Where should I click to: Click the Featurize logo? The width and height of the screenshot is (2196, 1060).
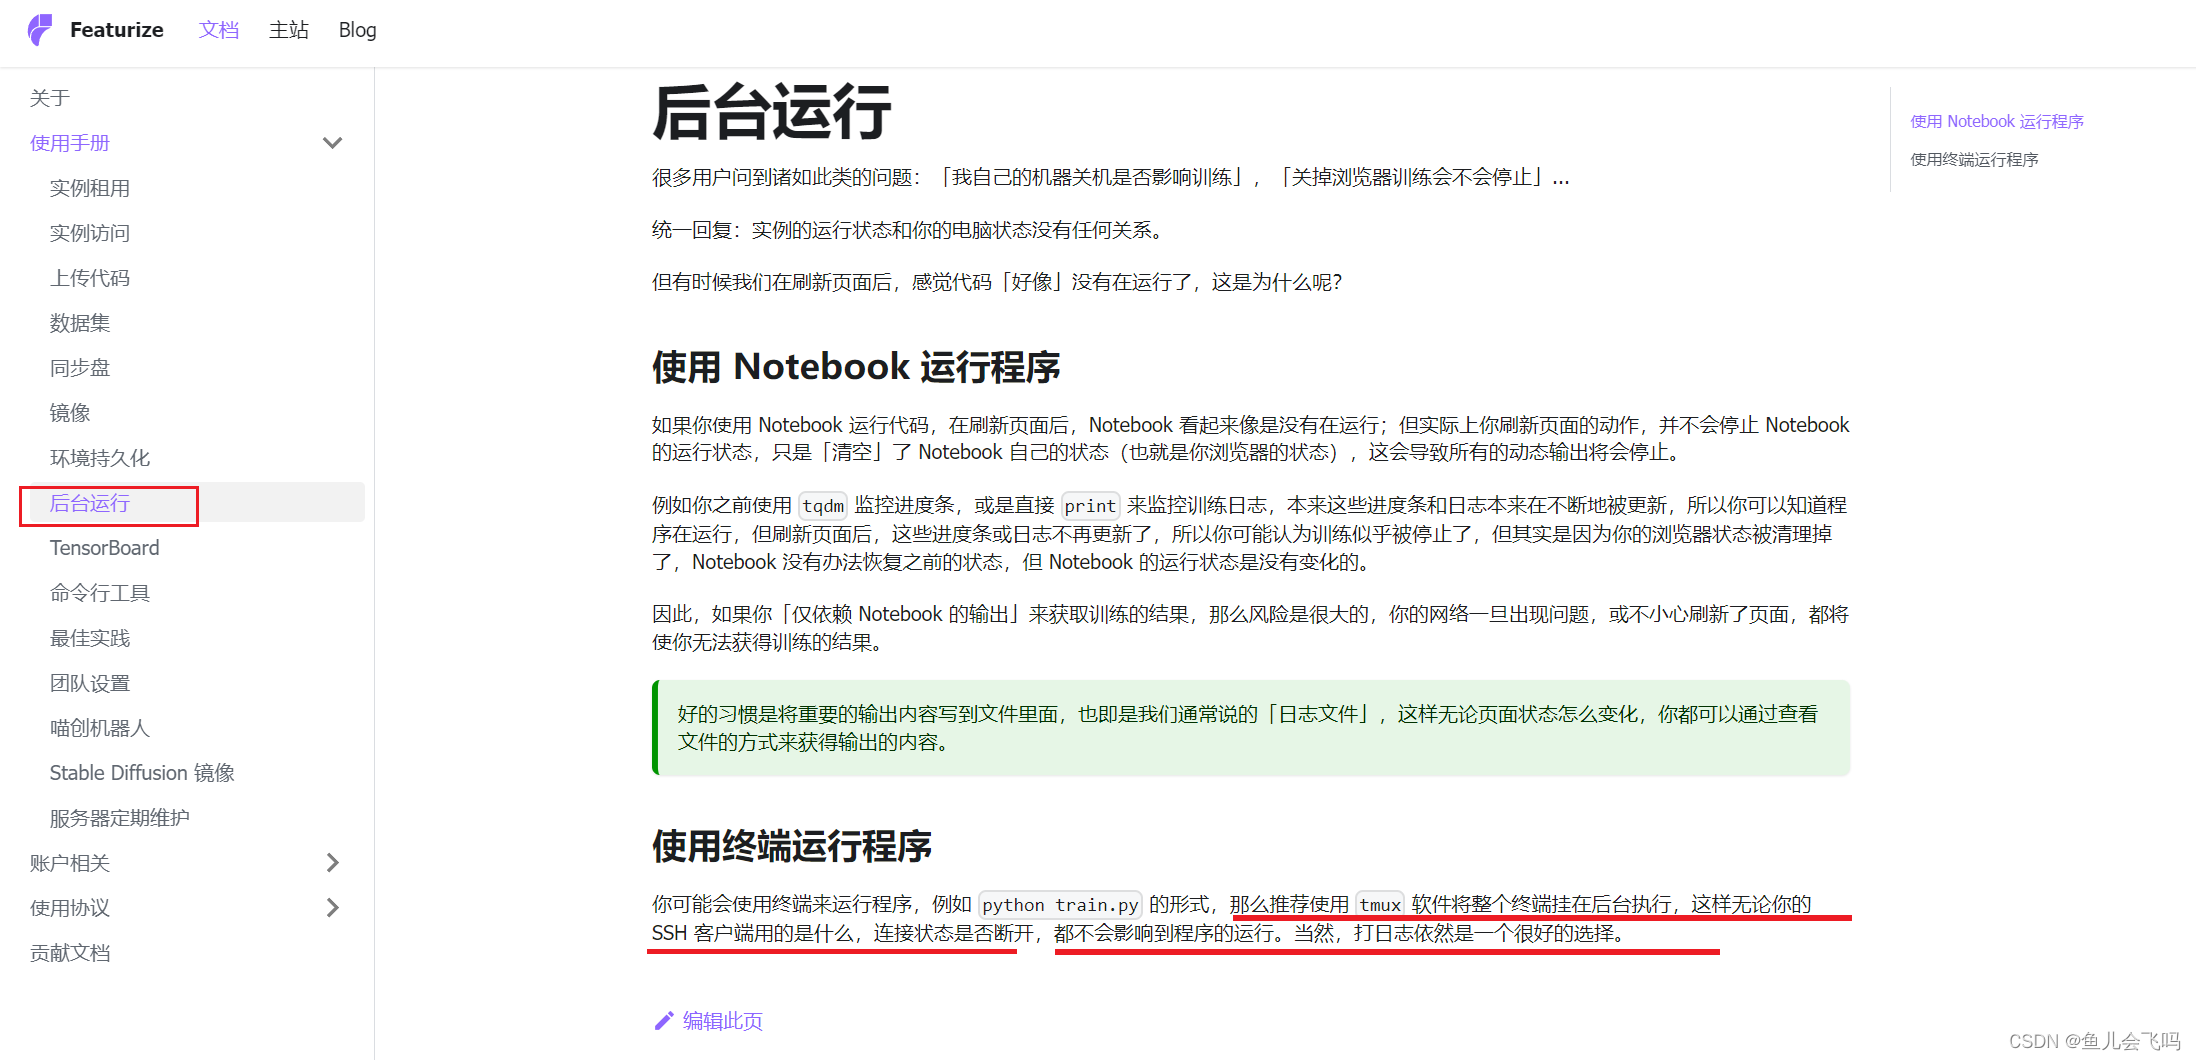[97, 30]
